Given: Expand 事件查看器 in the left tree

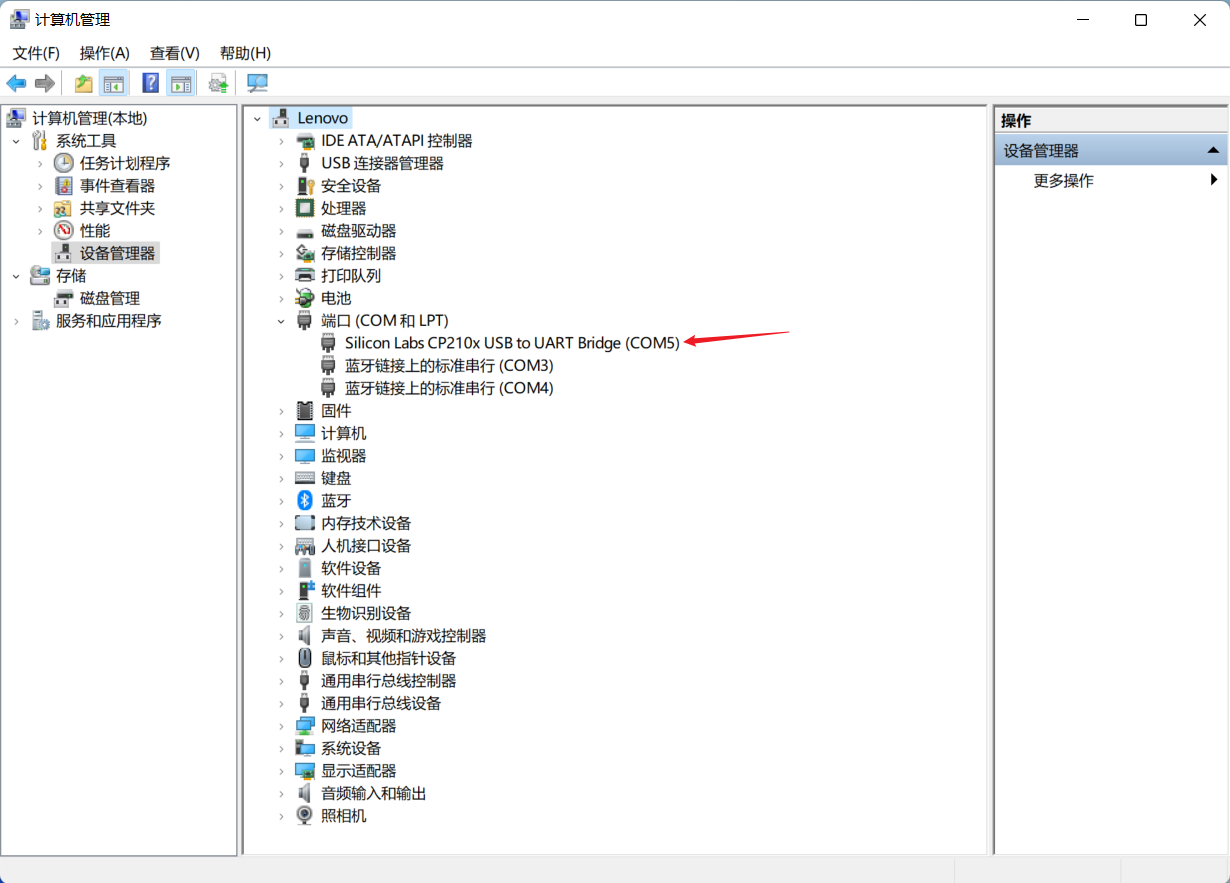Looking at the screenshot, I should point(40,186).
